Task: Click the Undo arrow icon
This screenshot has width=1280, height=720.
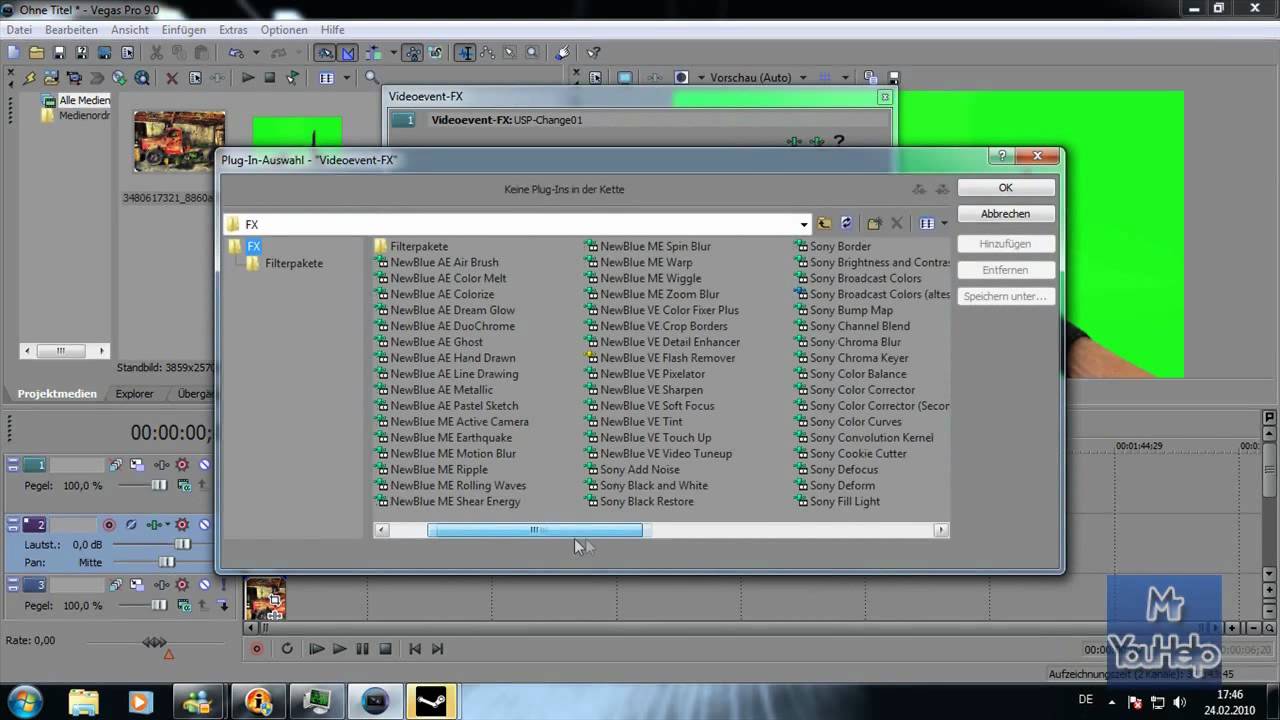Action: click(235, 53)
